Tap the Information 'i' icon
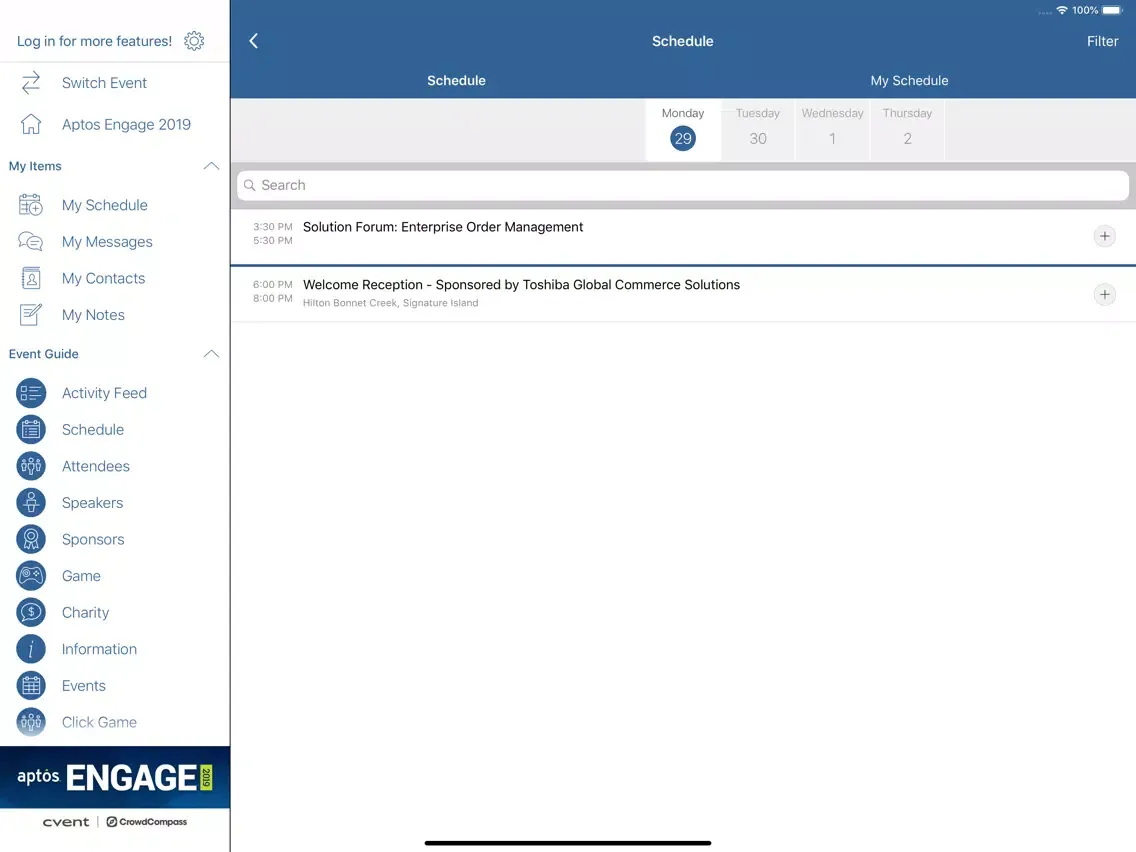Viewport: 1136px width, 852px height. (x=30, y=649)
